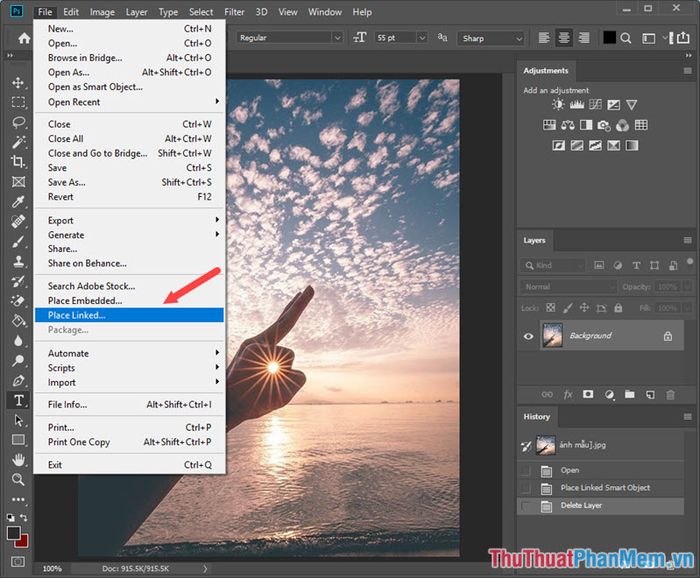Select the History Brush tool

18,281
